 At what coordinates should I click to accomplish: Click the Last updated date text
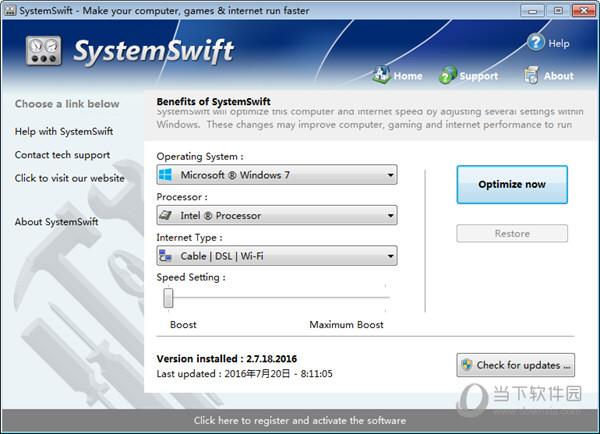tap(245, 374)
